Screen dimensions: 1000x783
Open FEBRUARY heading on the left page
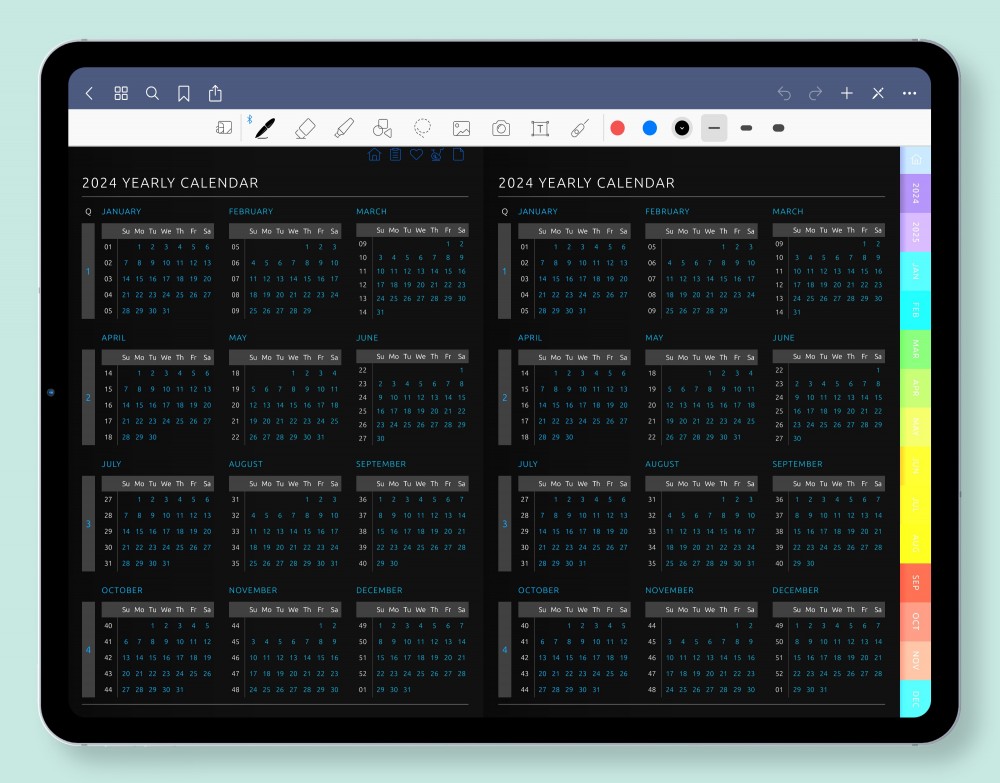click(x=251, y=211)
